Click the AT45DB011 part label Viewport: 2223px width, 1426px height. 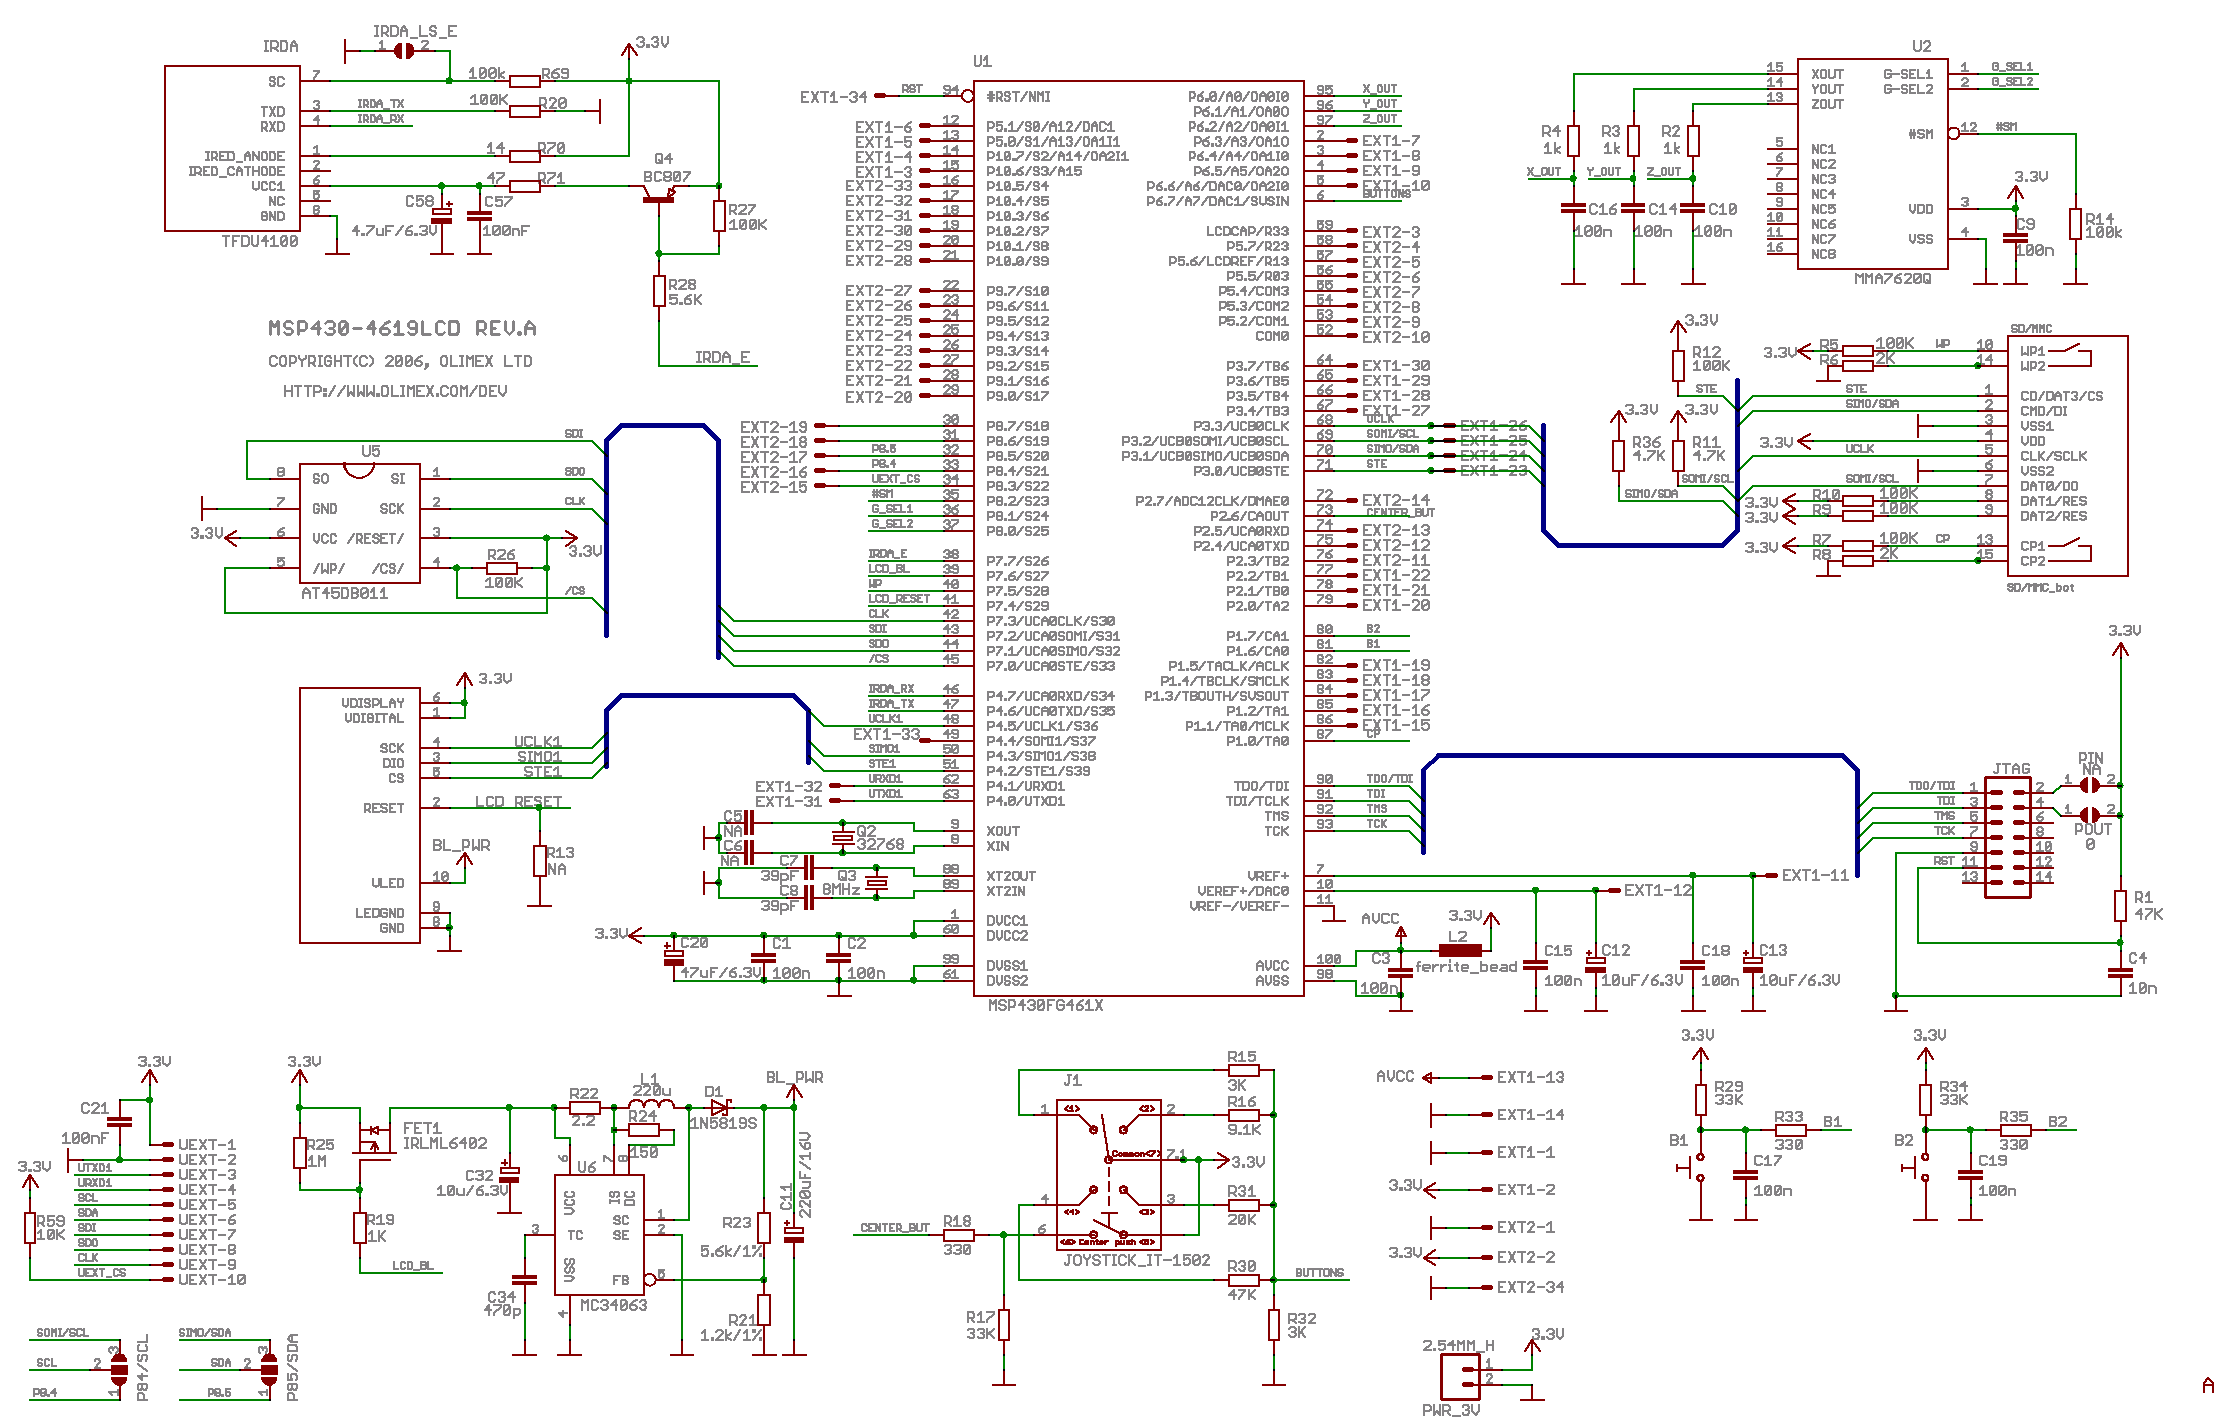tap(345, 593)
